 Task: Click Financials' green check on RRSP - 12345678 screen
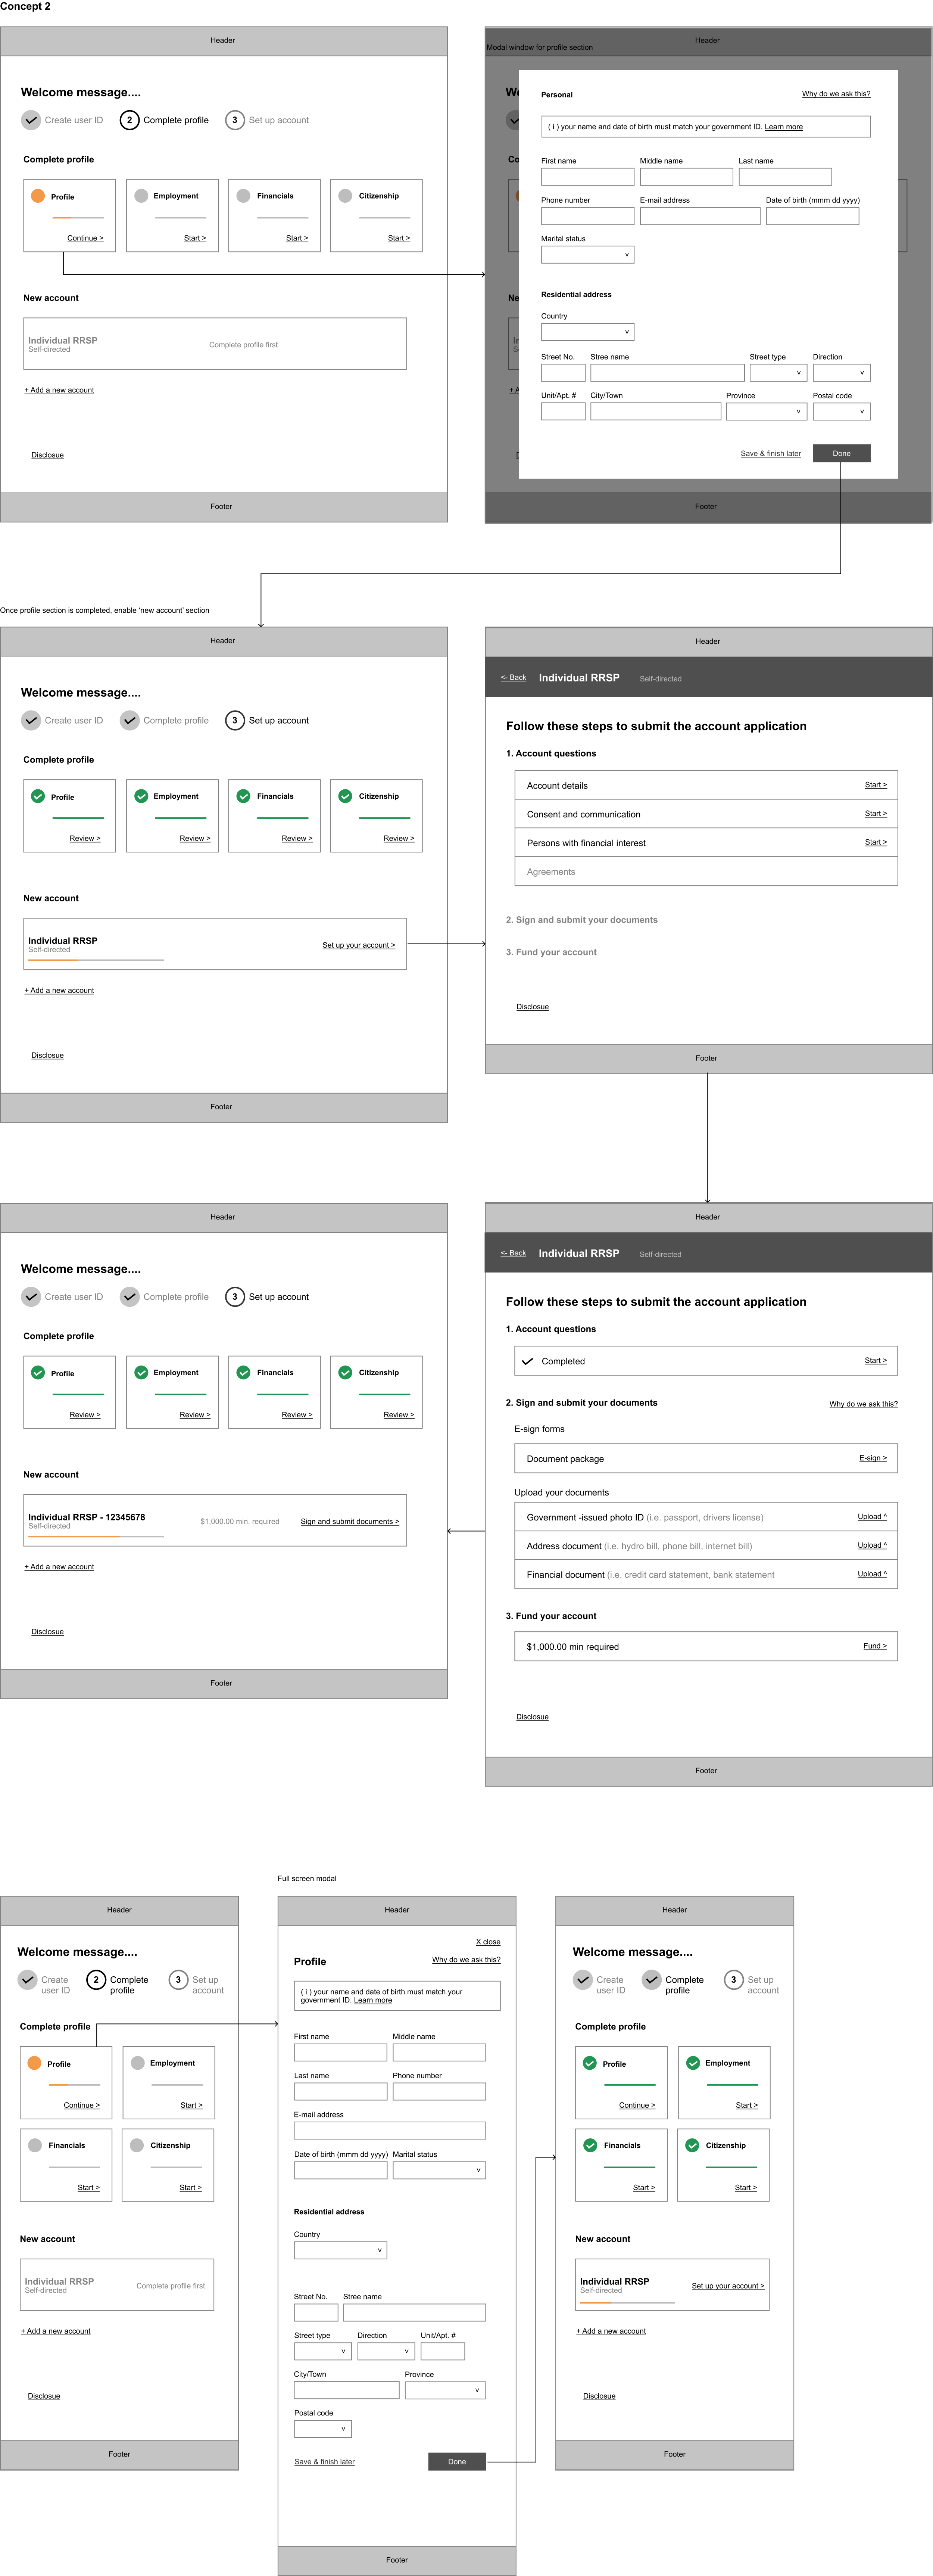click(243, 1373)
